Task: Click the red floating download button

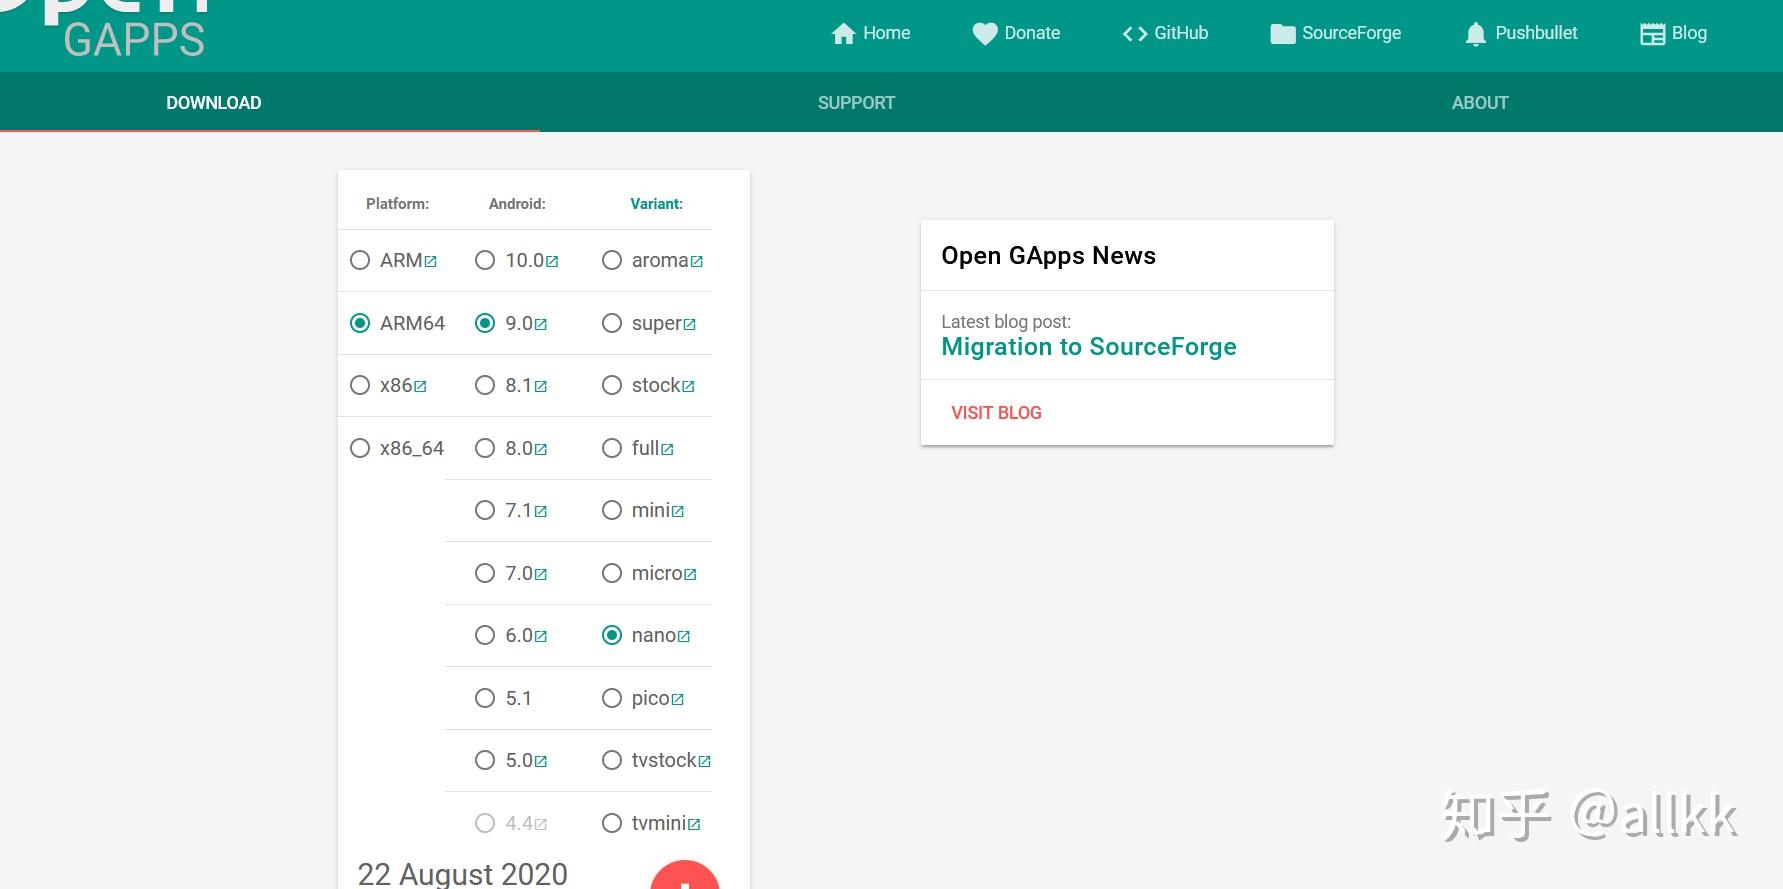Action: point(685,875)
